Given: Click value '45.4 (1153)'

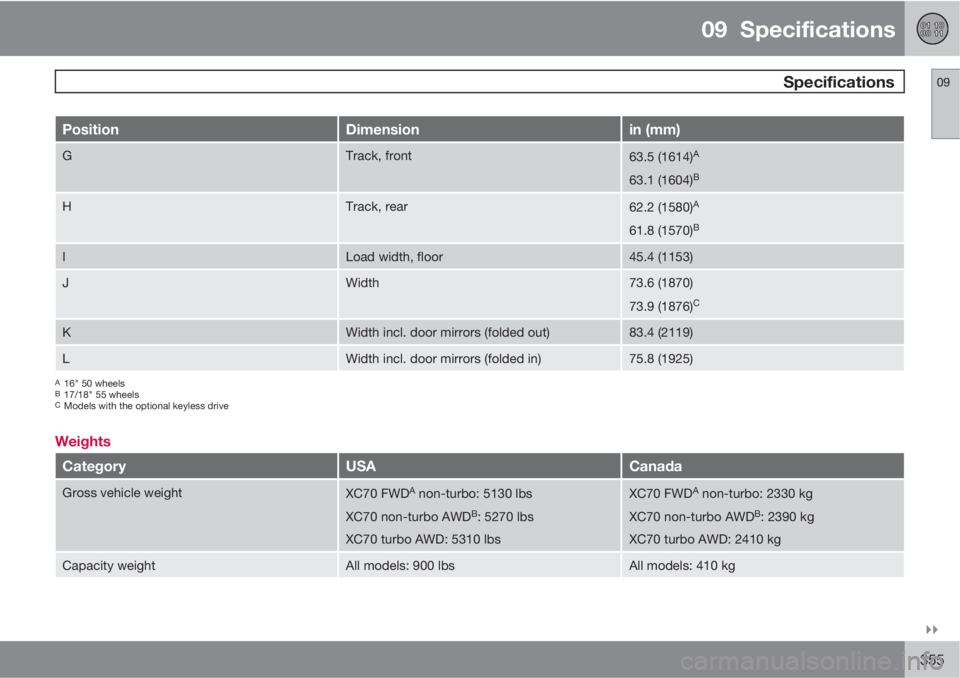Looking at the screenshot, I should [661, 257].
